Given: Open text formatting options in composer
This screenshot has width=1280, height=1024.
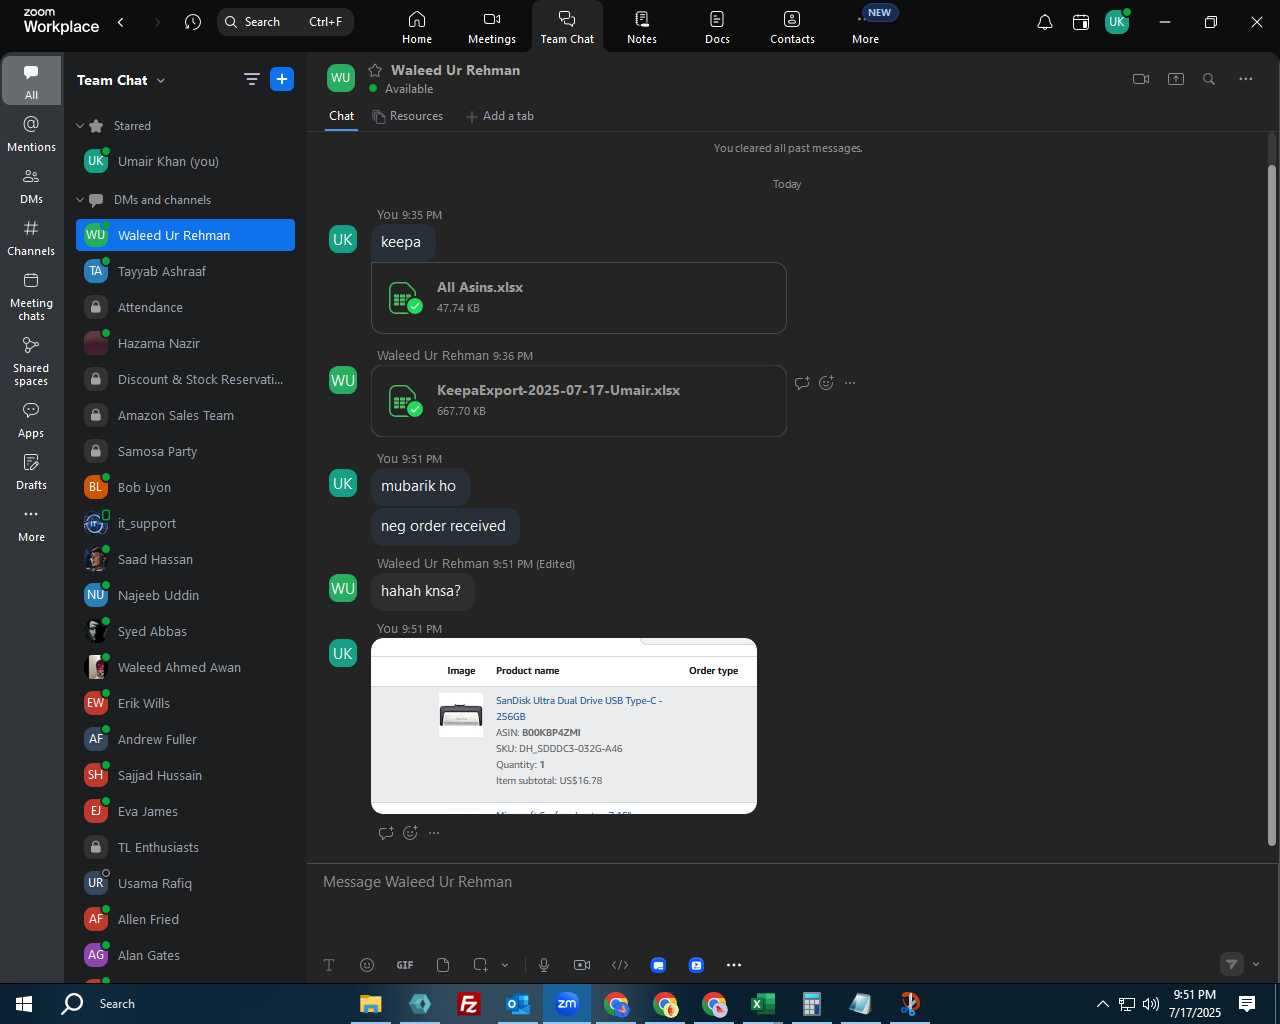Looking at the screenshot, I should point(329,965).
